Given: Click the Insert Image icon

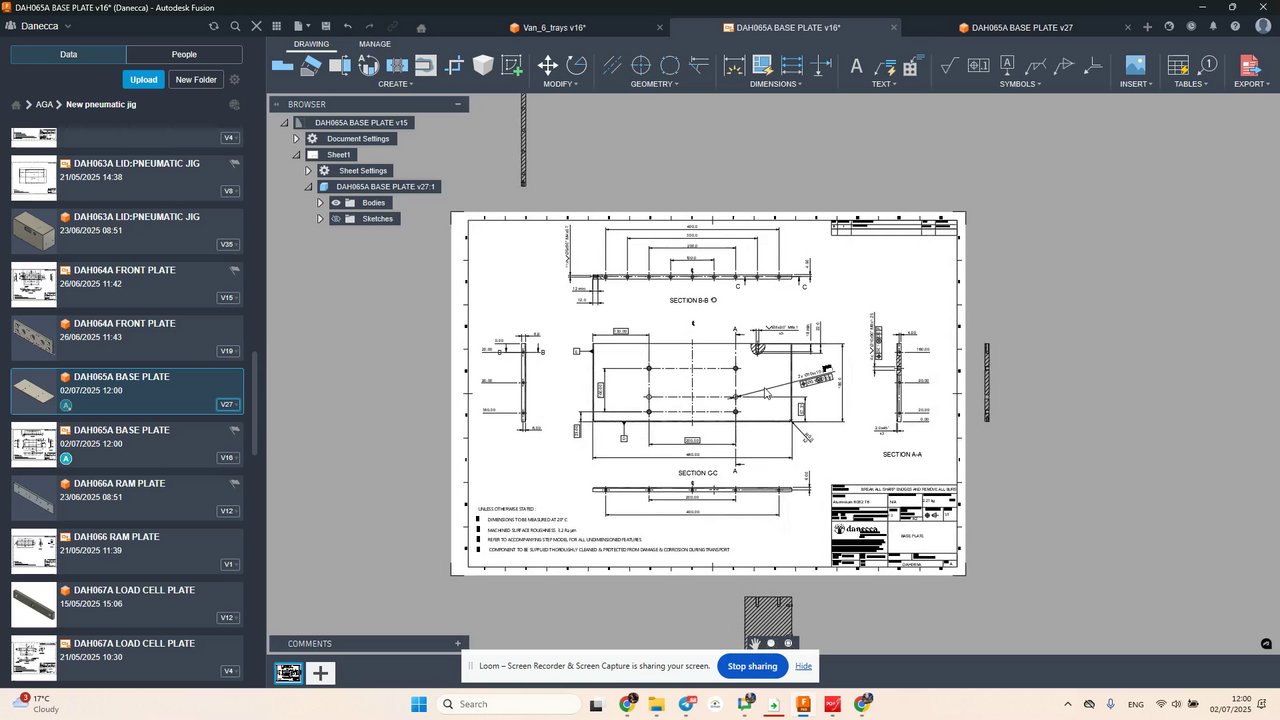Looking at the screenshot, I should click(1135, 66).
